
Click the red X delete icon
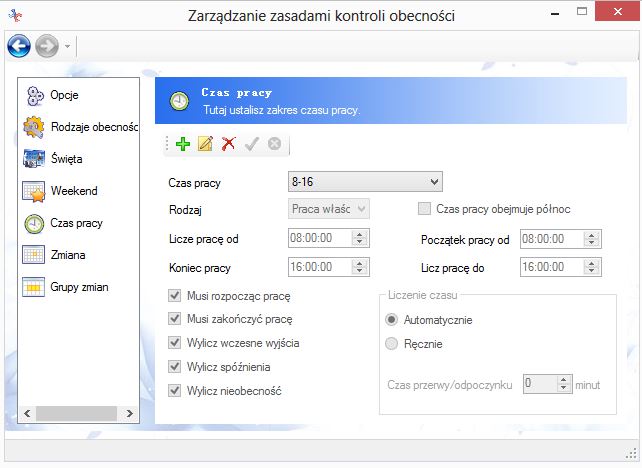[x=228, y=145]
